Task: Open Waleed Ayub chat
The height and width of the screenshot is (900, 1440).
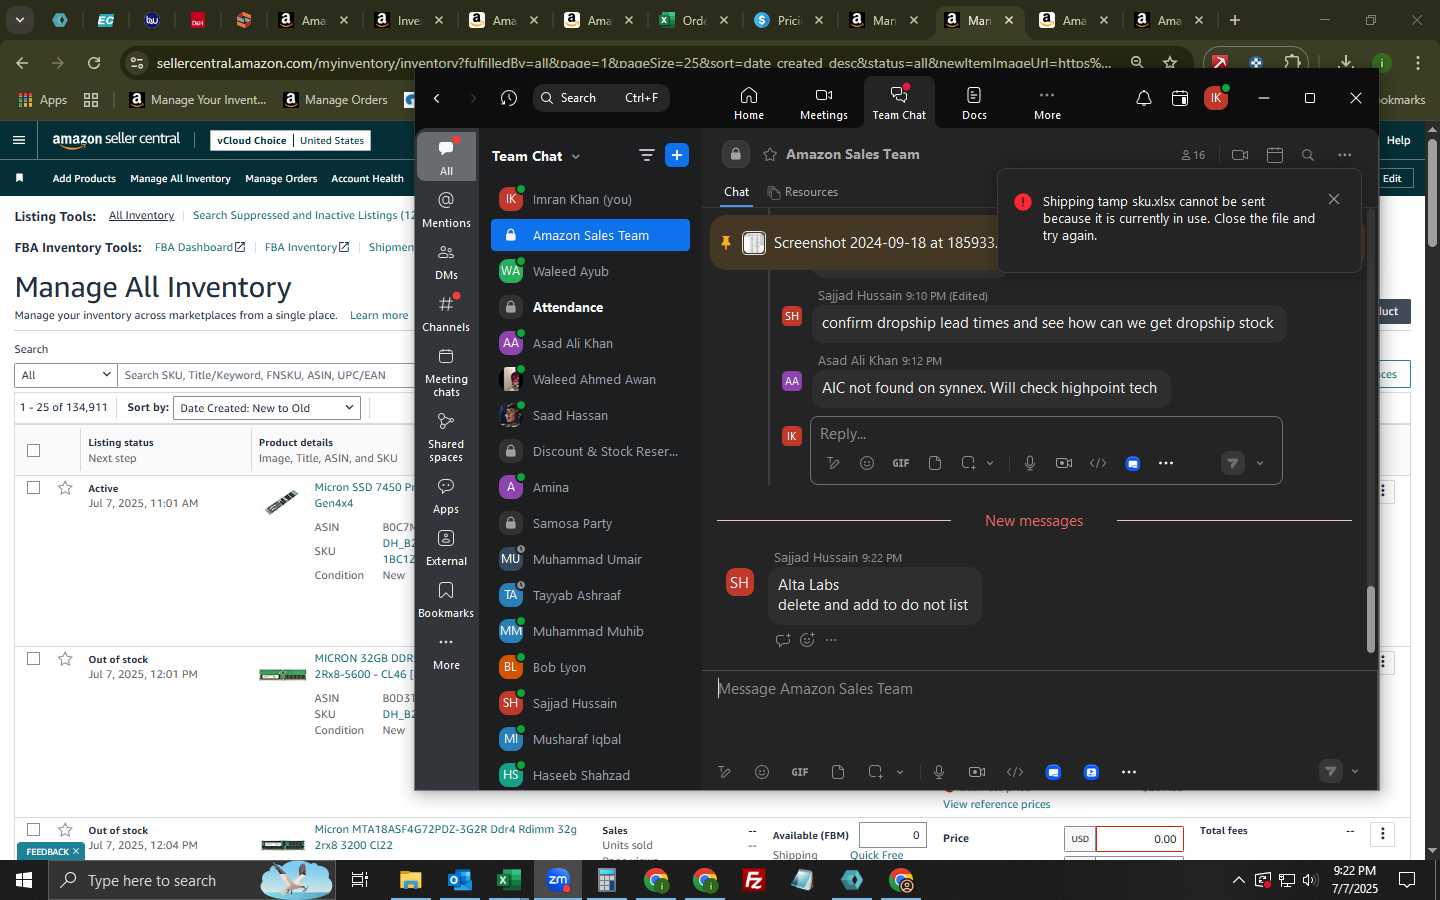Action: (590, 271)
